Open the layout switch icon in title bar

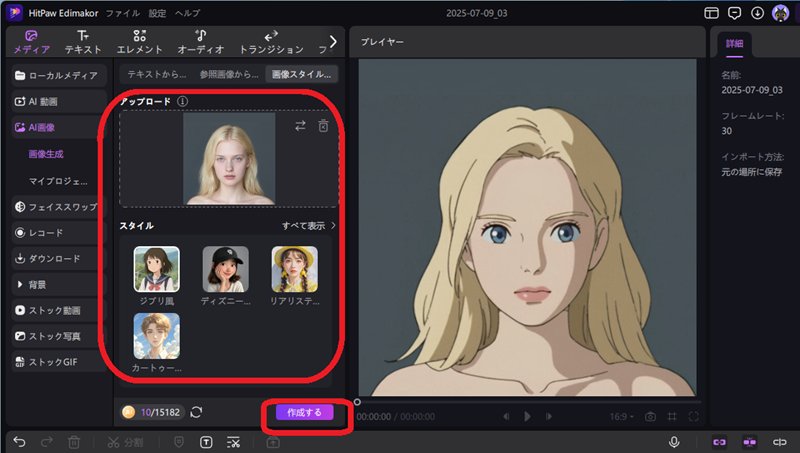point(711,13)
